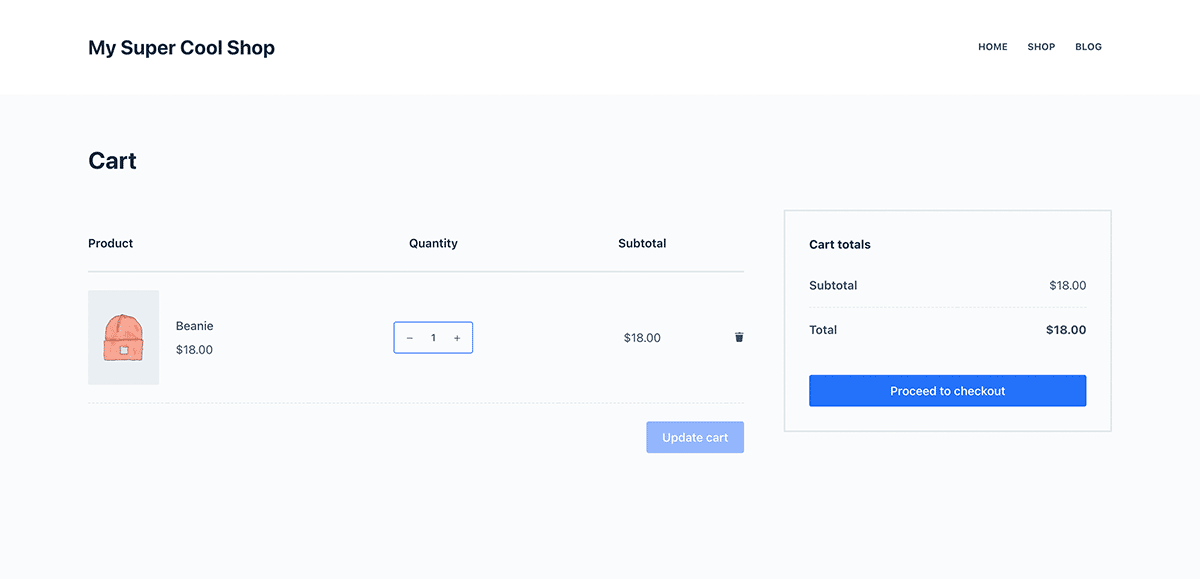Navigate to HOME

[x=992, y=46]
